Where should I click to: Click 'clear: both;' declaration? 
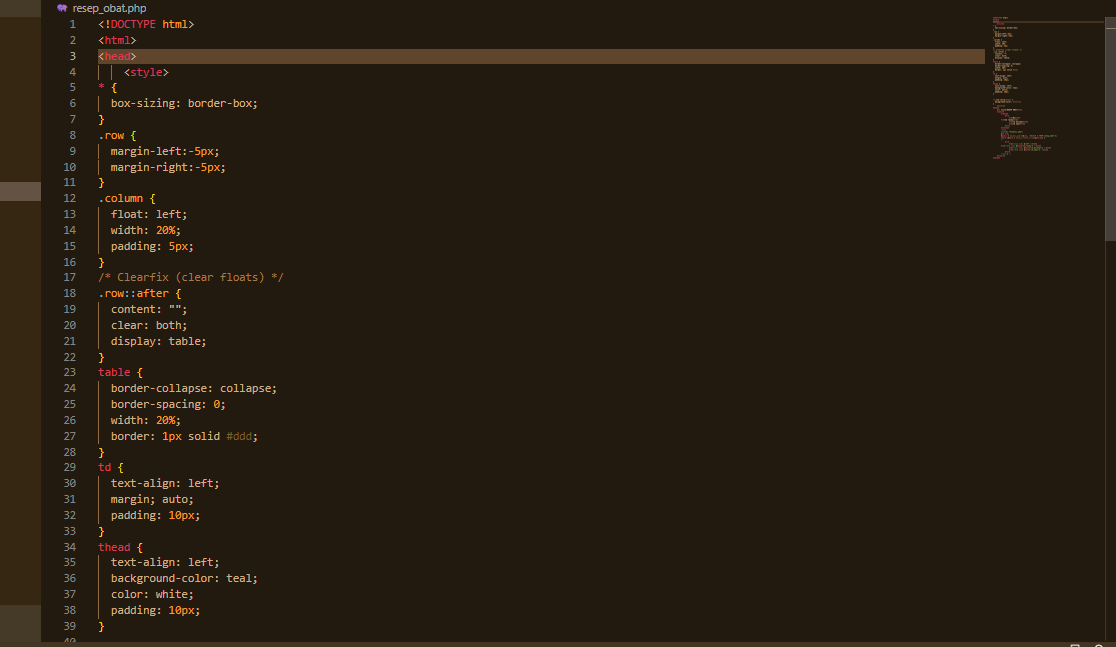coord(149,325)
